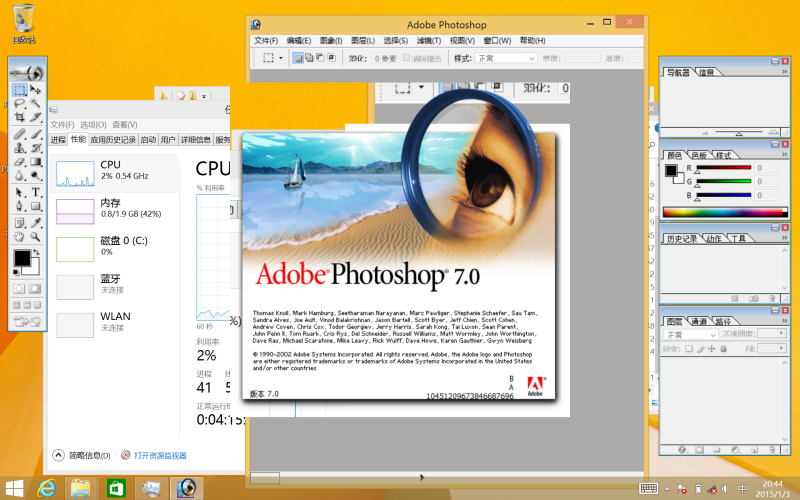
Task: Select the Dodge tool
Action: coord(35,176)
